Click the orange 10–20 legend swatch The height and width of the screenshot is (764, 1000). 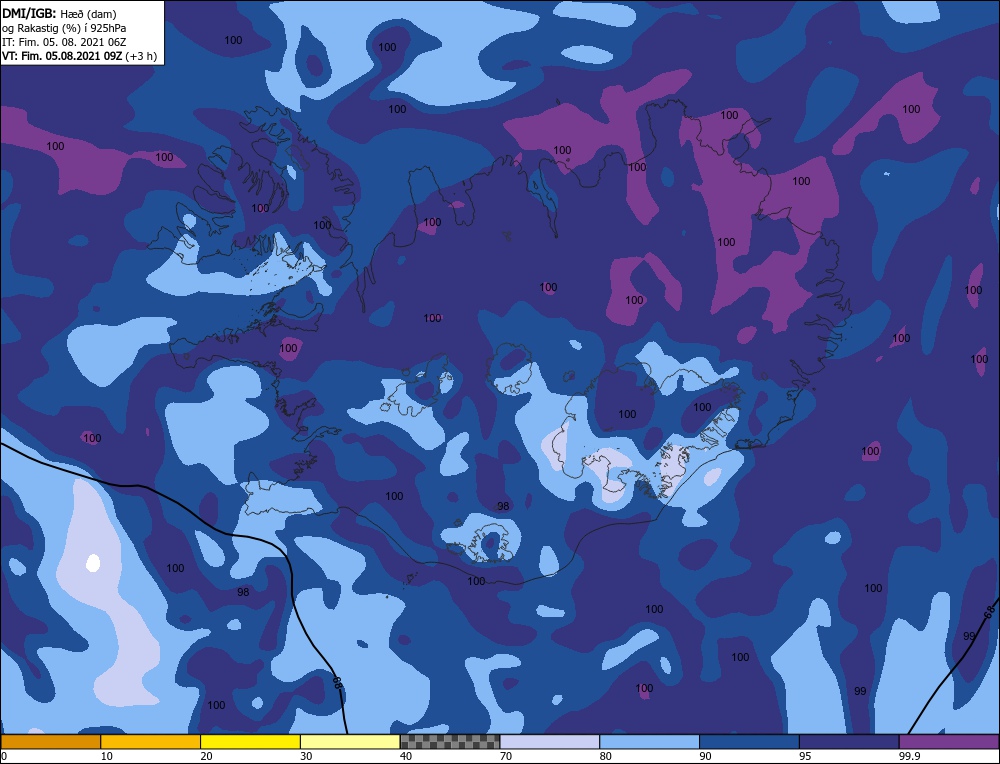point(151,742)
